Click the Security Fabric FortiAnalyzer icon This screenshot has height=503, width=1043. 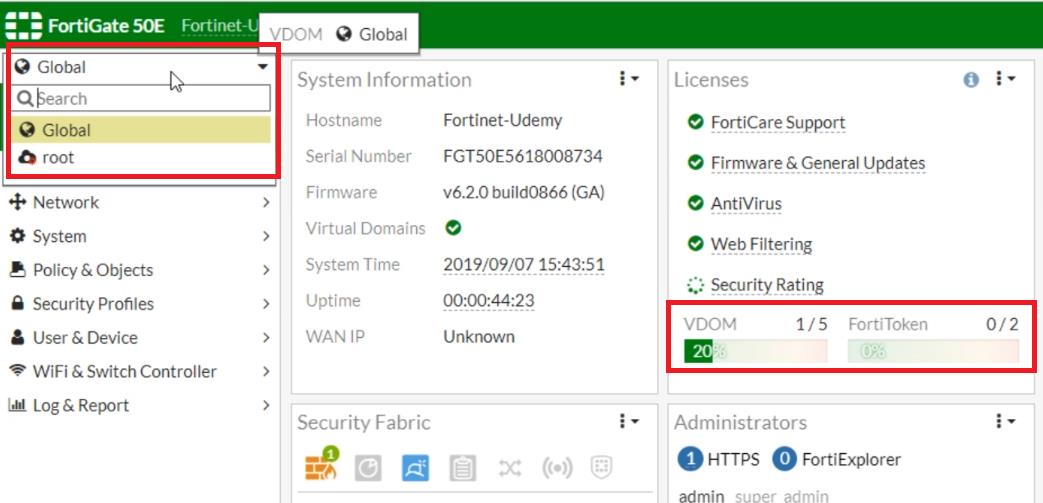point(367,468)
